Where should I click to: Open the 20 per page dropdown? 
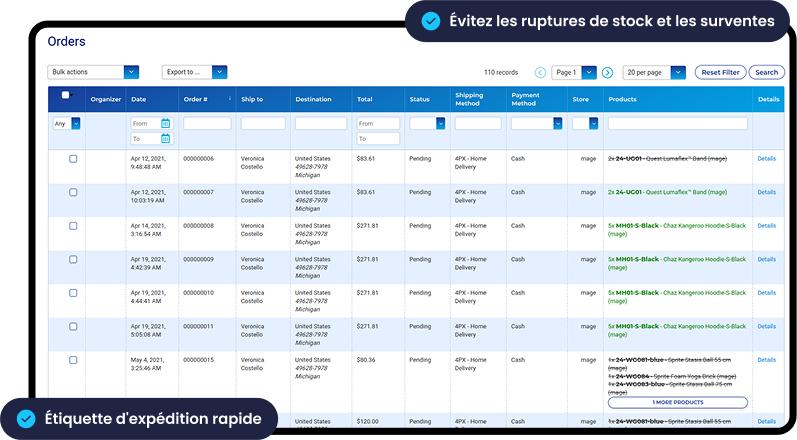pos(655,73)
